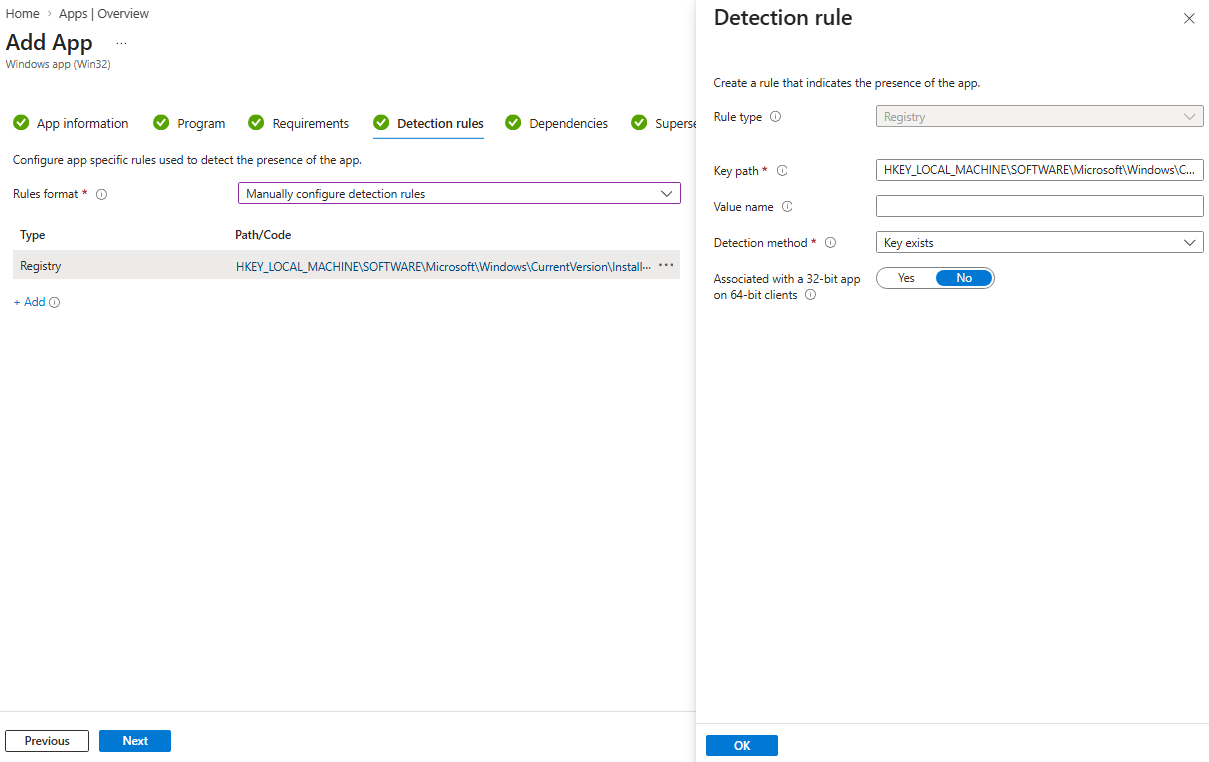Click the Key path info icon
This screenshot has height=762, width=1209.
coord(782,171)
